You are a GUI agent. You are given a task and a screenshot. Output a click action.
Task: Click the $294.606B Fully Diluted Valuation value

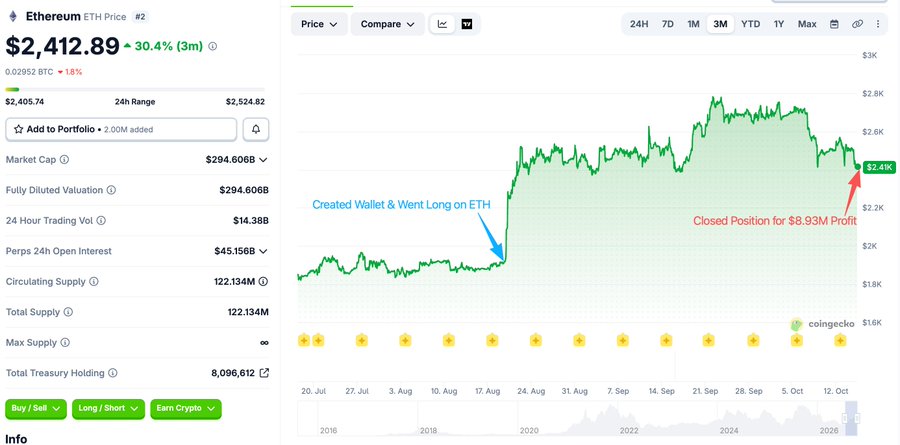[244, 190]
